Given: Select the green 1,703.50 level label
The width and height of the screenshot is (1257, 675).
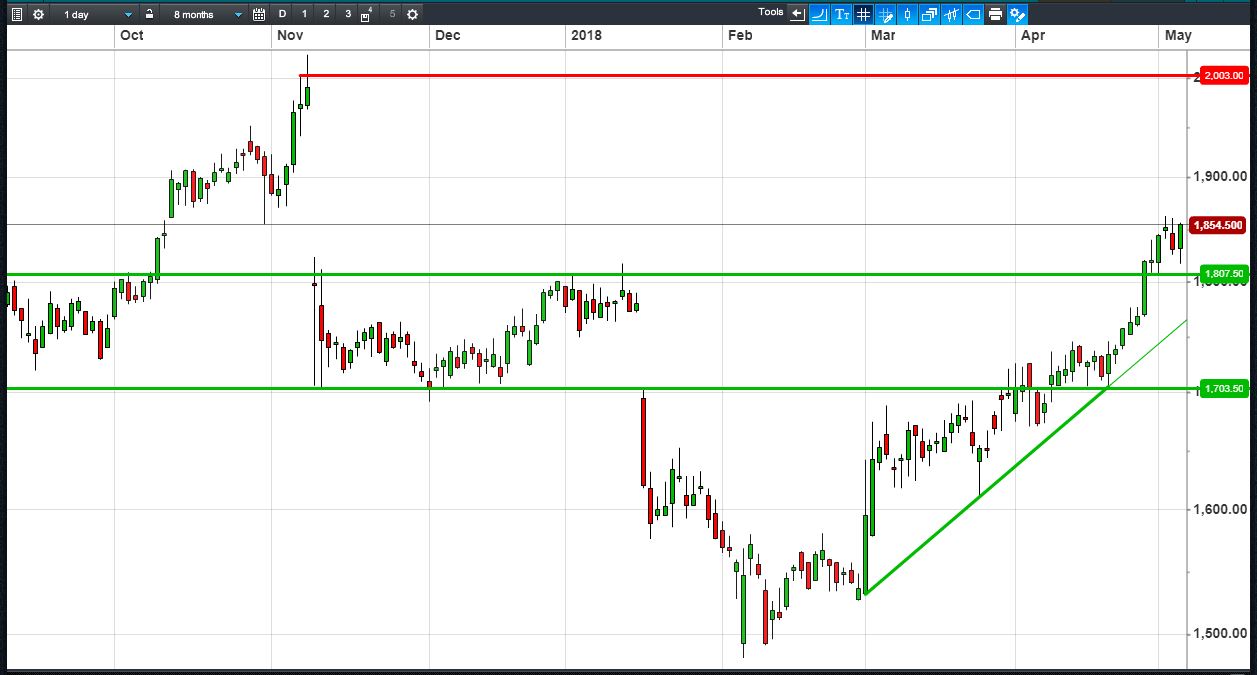Looking at the screenshot, I should click(x=1224, y=388).
